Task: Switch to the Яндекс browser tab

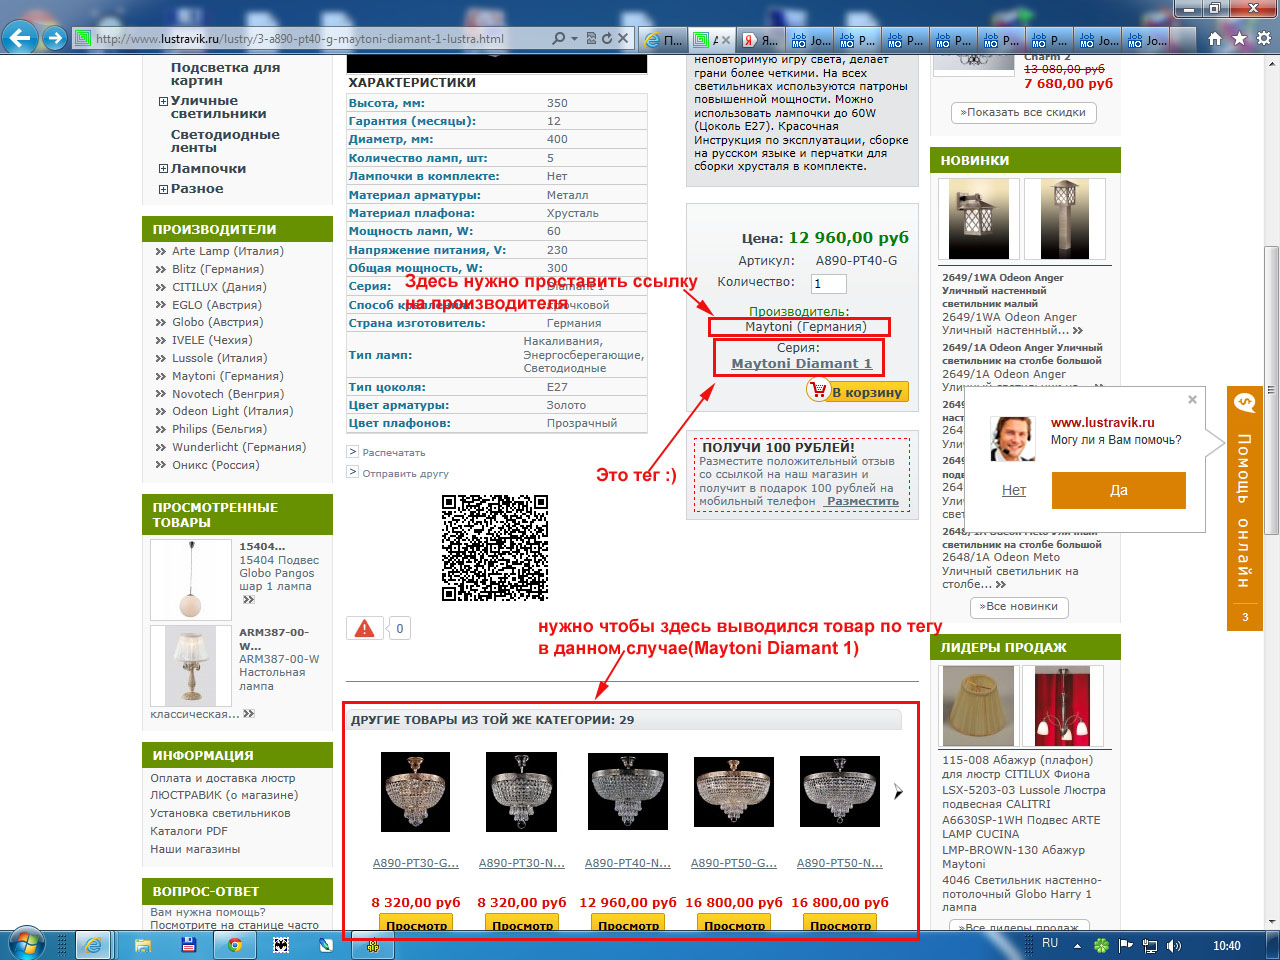Action: (762, 40)
